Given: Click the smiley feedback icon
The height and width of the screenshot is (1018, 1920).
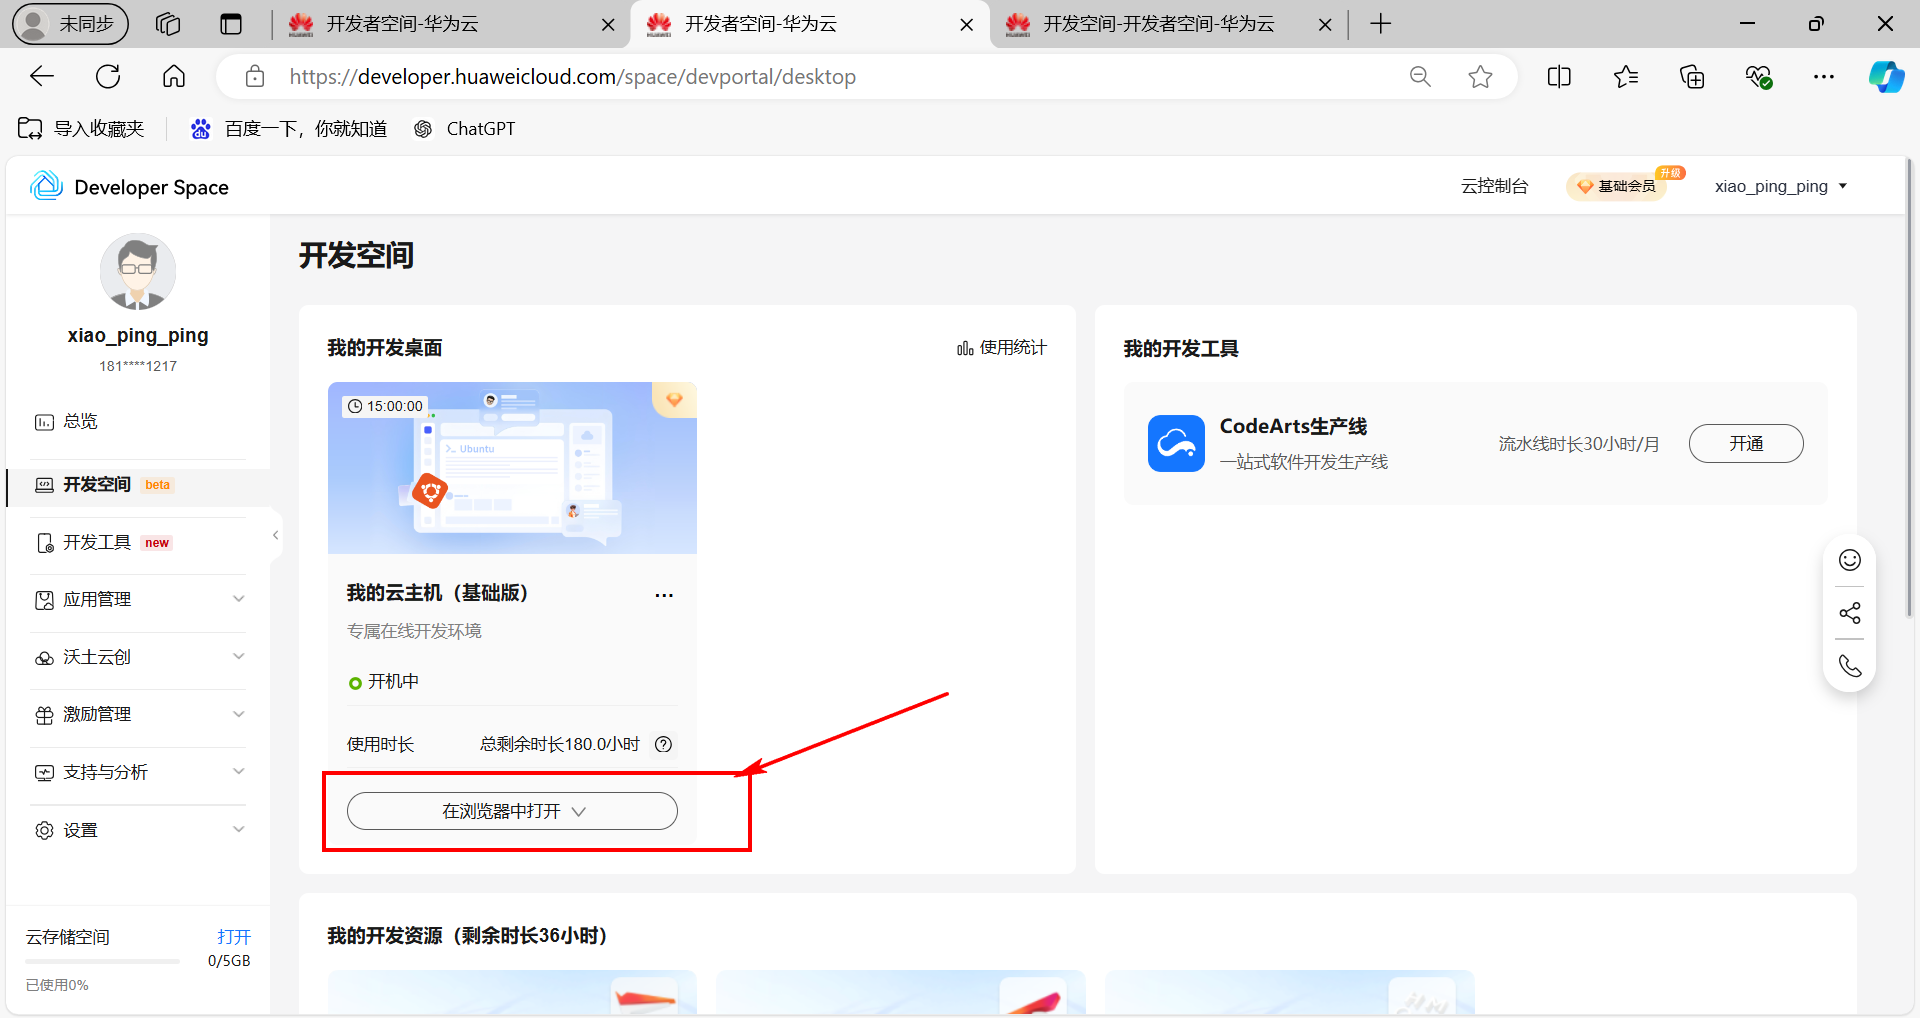Looking at the screenshot, I should coord(1849,560).
